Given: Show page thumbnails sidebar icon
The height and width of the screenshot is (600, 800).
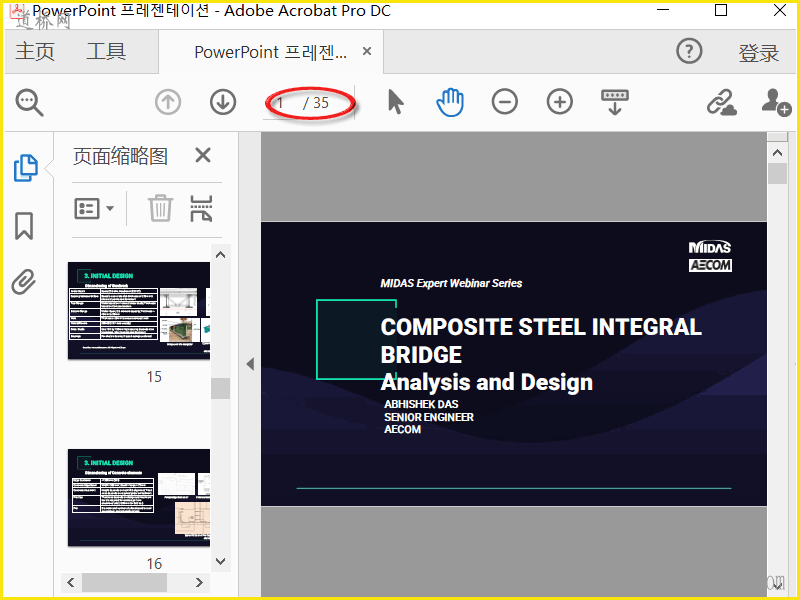Looking at the screenshot, I should [x=25, y=168].
